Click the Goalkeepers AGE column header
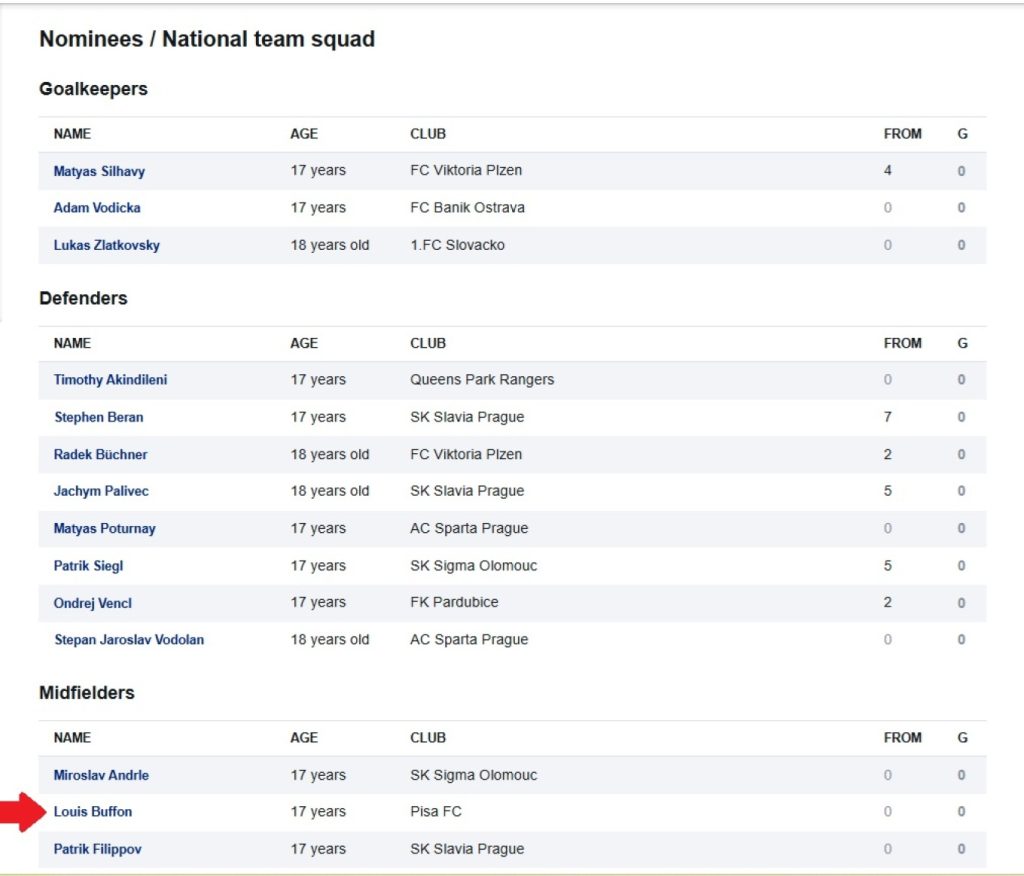The image size is (1024, 876). (304, 134)
